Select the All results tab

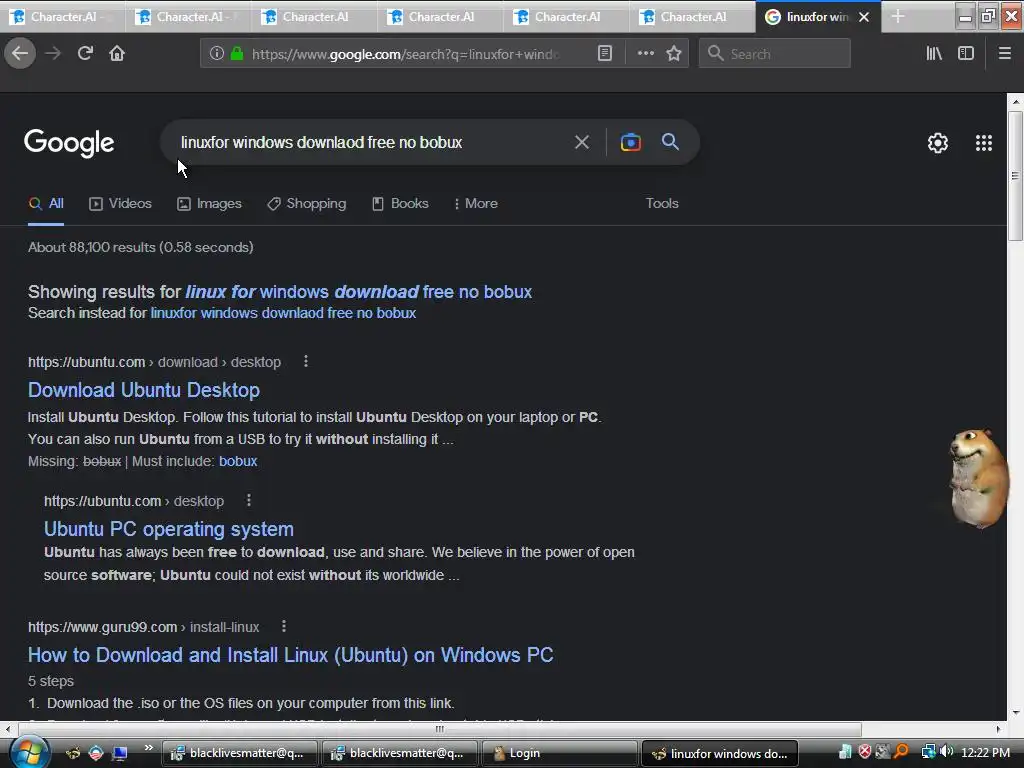tap(46, 204)
